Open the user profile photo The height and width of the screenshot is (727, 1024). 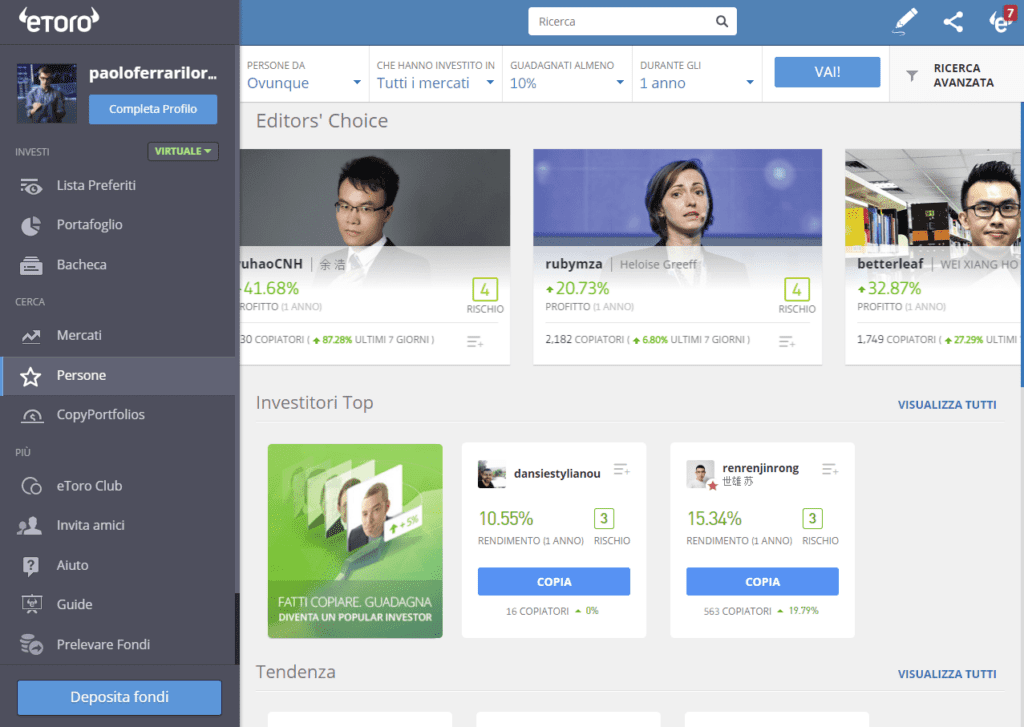46,93
